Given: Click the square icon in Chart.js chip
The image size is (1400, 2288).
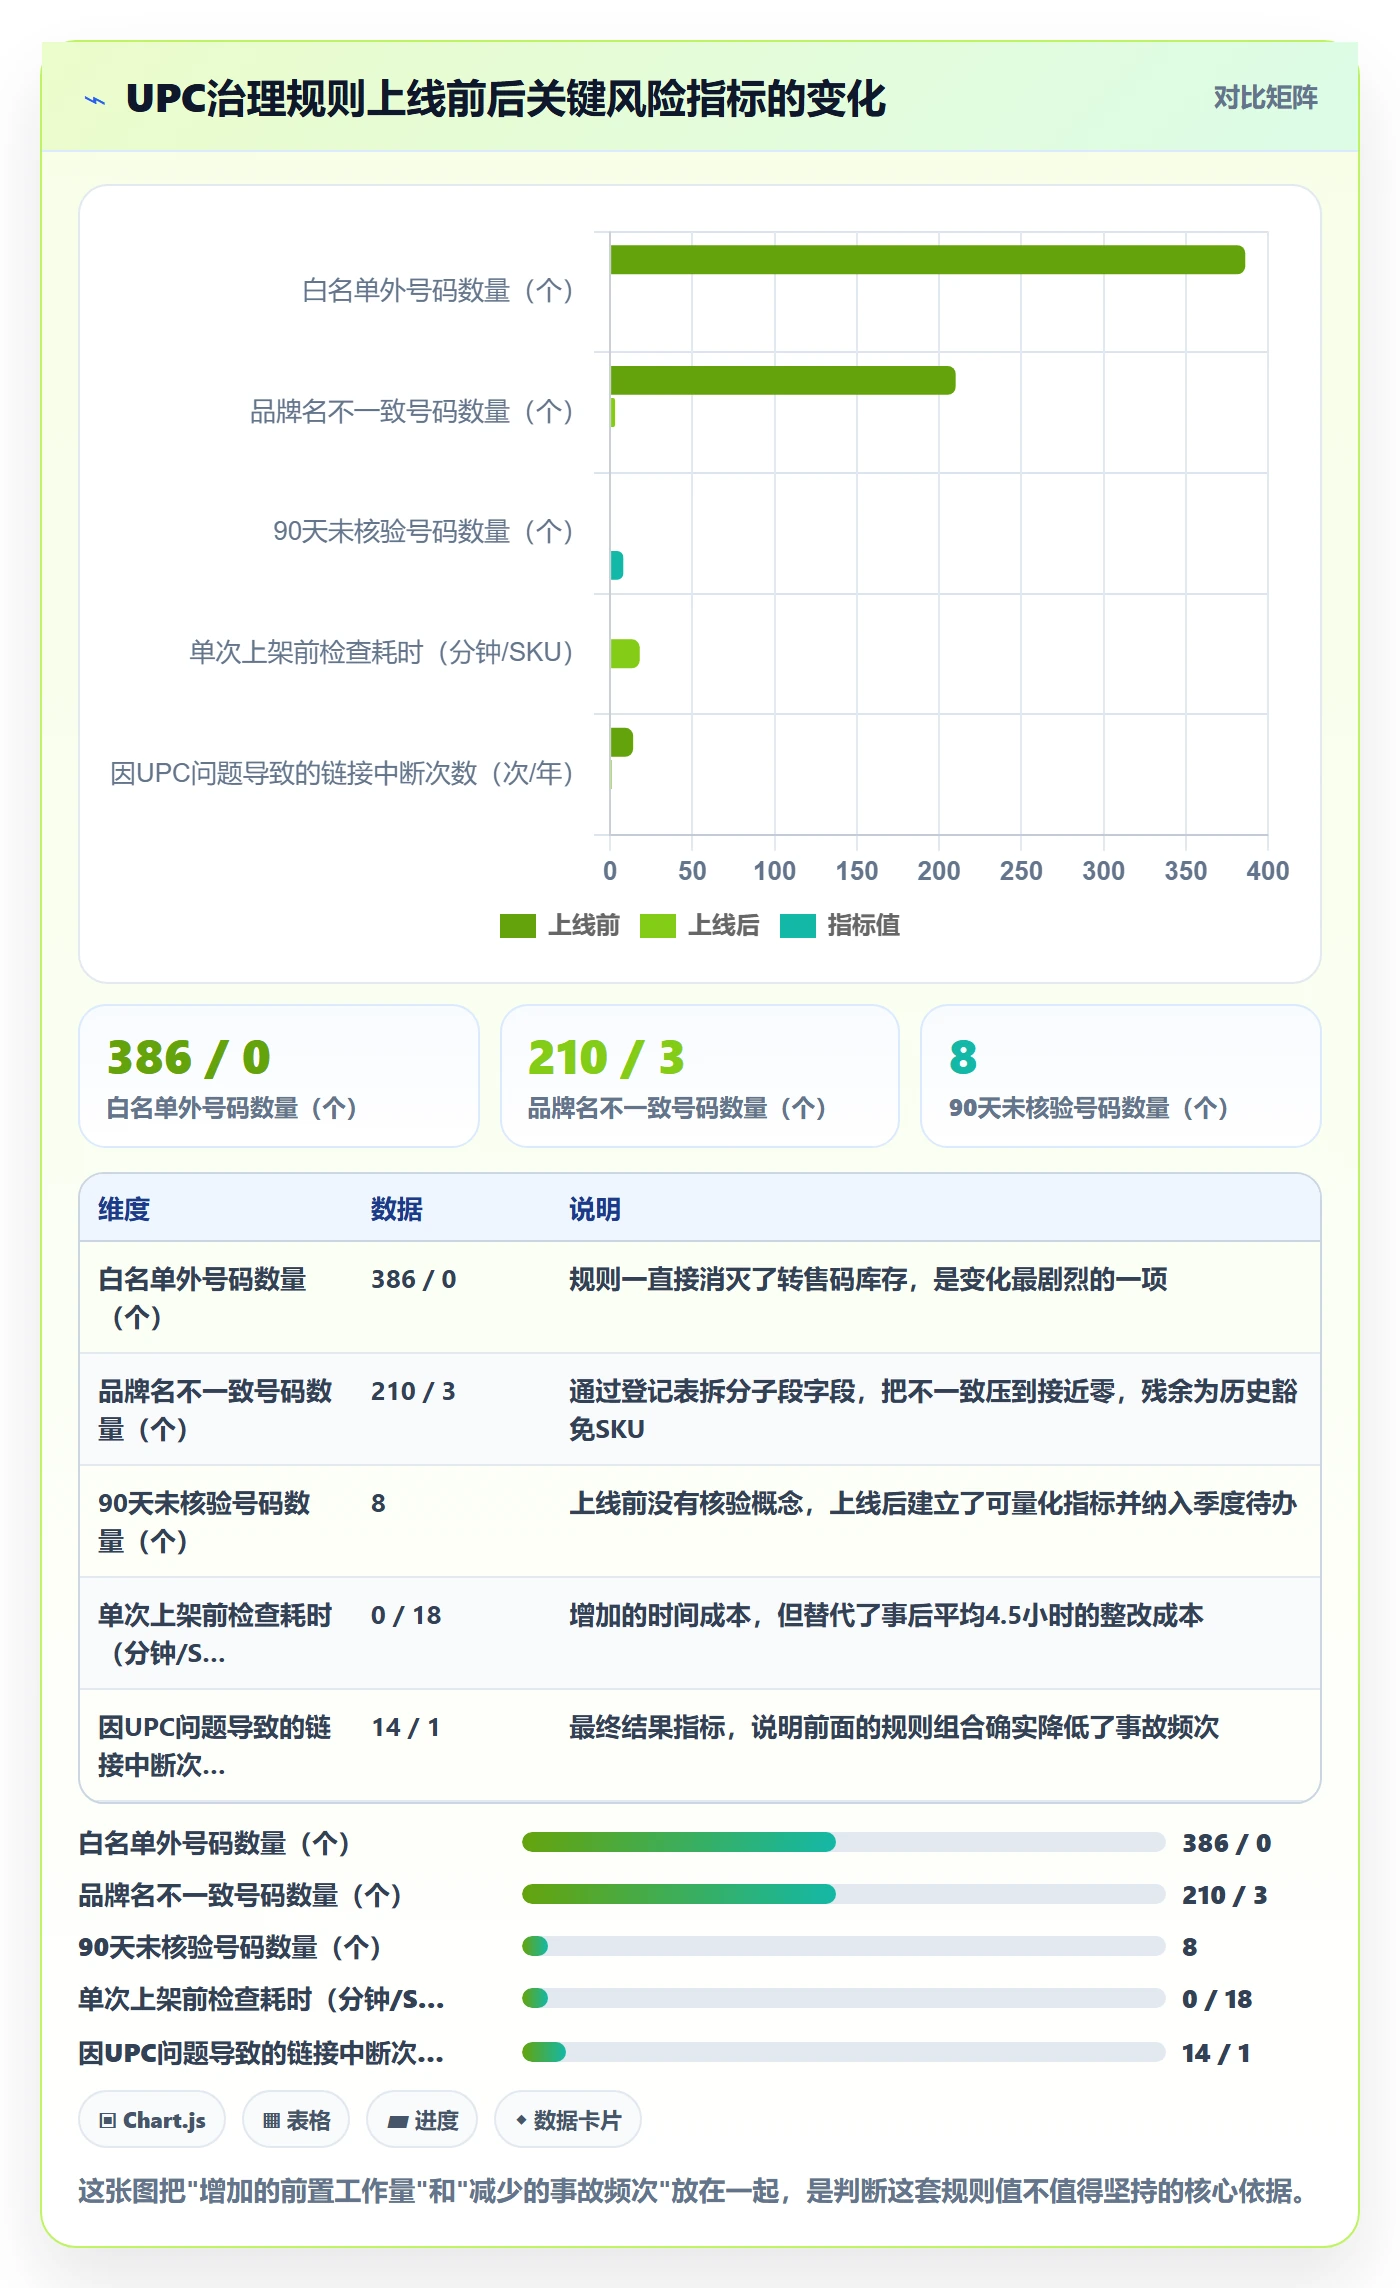Looking at the screenshot, I should pyautogui.click(x=108, y=2120).
